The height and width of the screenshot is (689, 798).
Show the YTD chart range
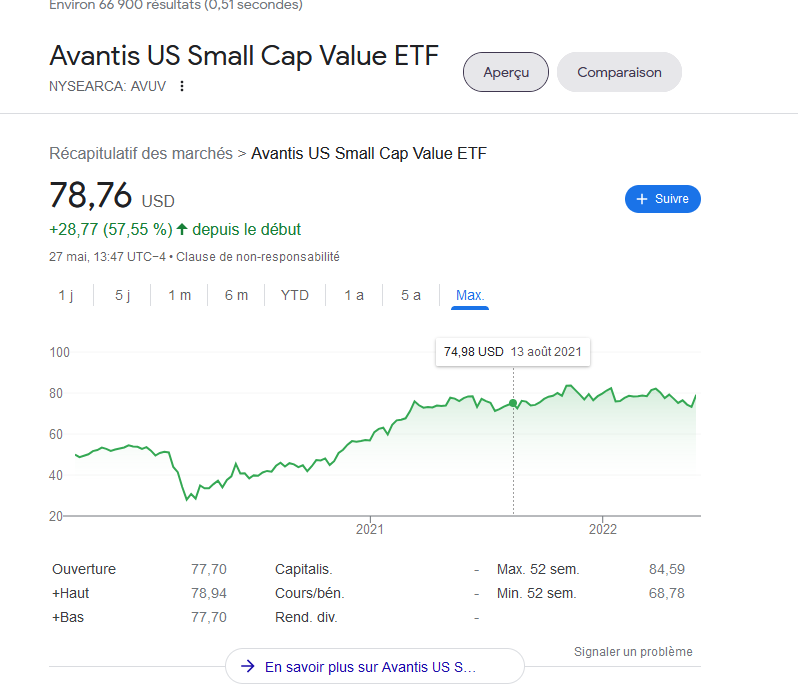[295, 295]
